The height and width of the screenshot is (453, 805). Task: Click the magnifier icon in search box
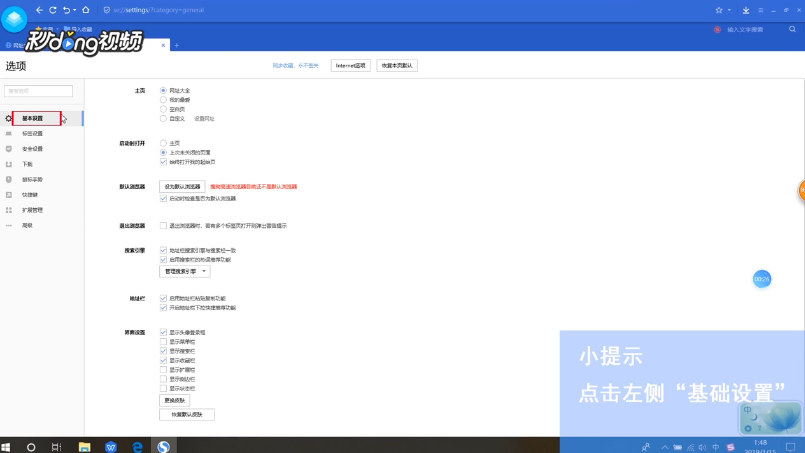pos(792,29)
